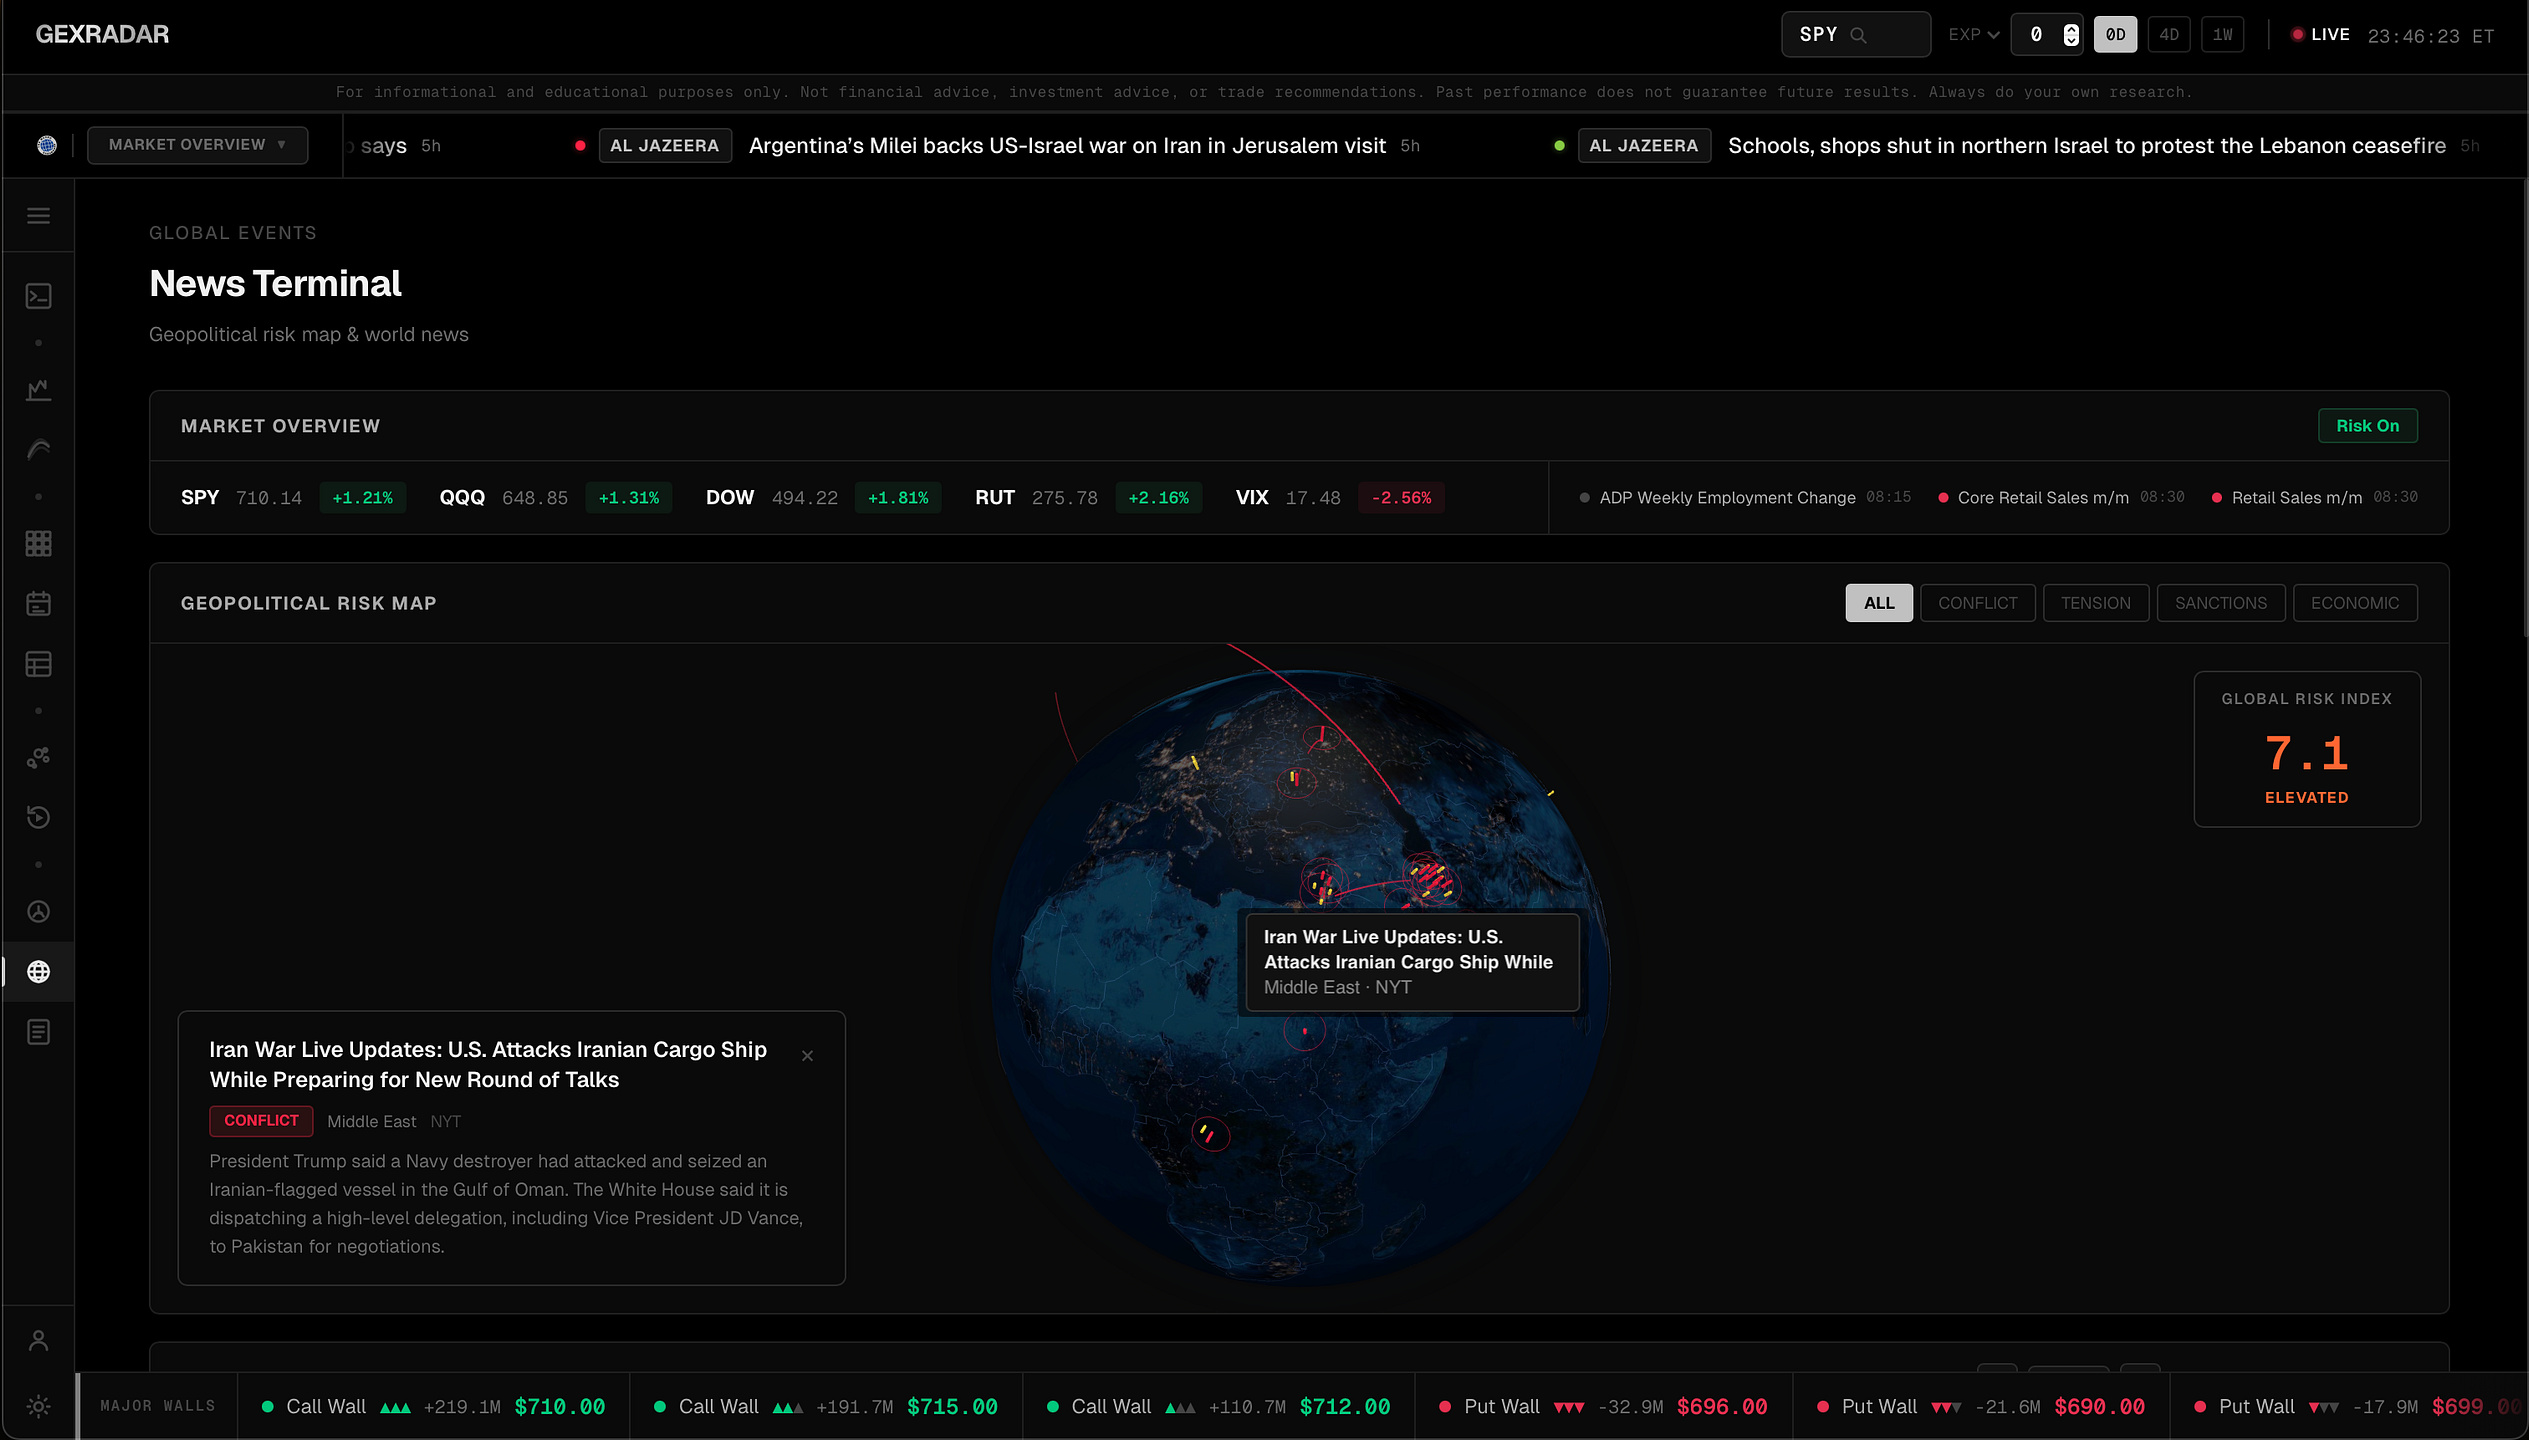
Task: Click the Call Wall $710.00 ticker item
Action: click(433, 1407)
